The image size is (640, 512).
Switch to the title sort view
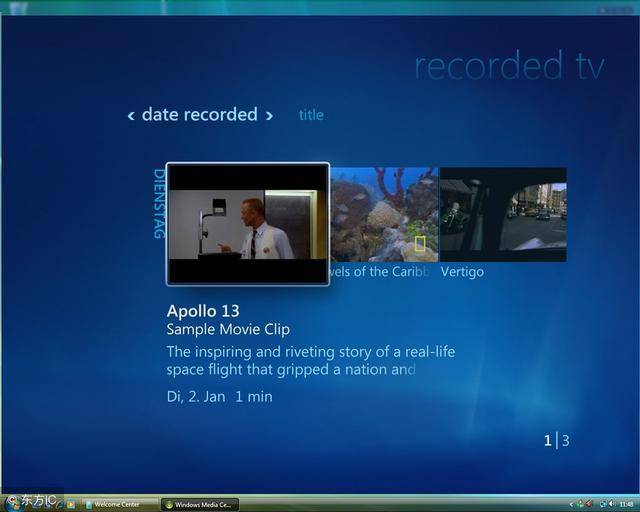tap(311, 115)
